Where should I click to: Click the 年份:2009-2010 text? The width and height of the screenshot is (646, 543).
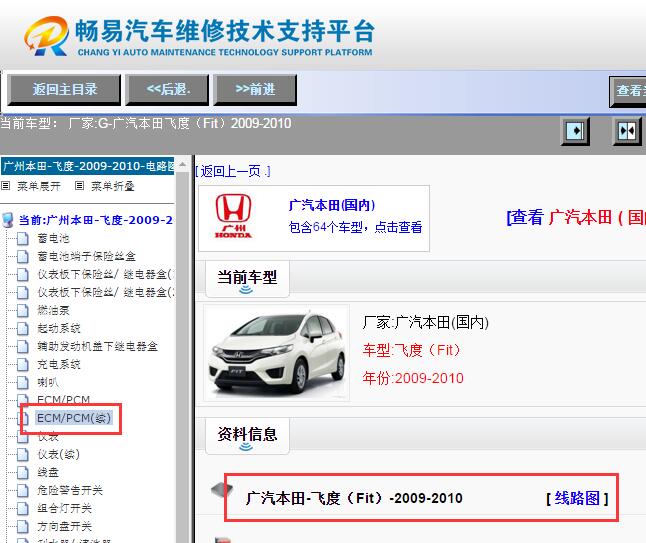coord(413,378)
